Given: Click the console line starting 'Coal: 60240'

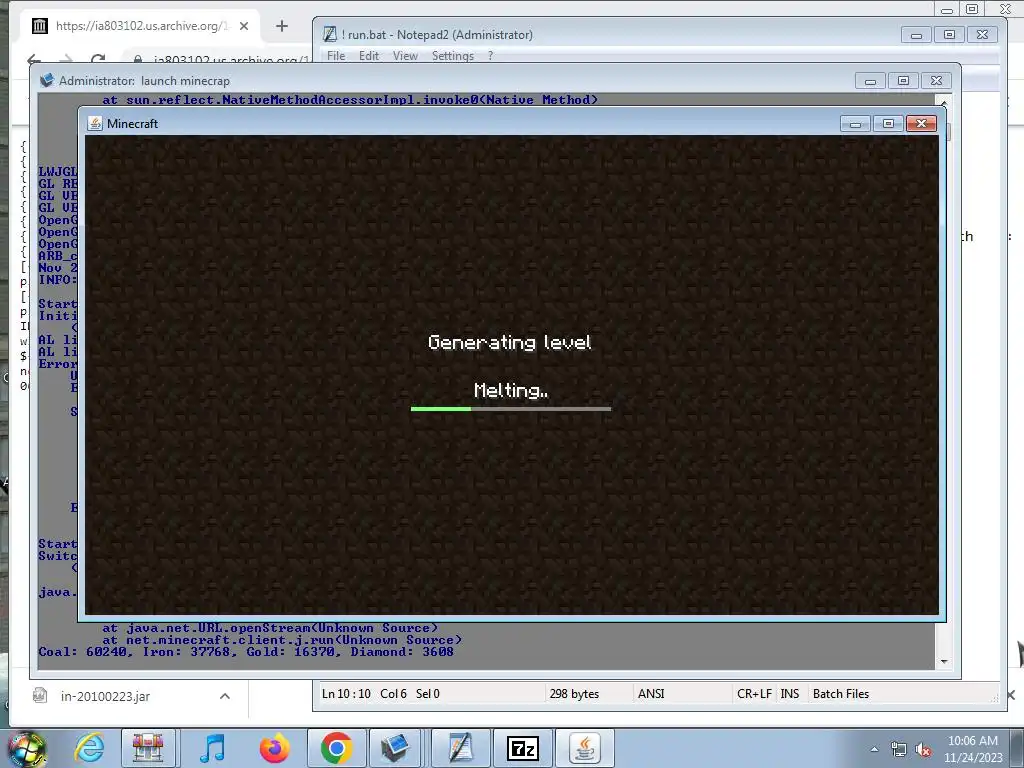Looking at the screenshot, I should coord(246,652).
